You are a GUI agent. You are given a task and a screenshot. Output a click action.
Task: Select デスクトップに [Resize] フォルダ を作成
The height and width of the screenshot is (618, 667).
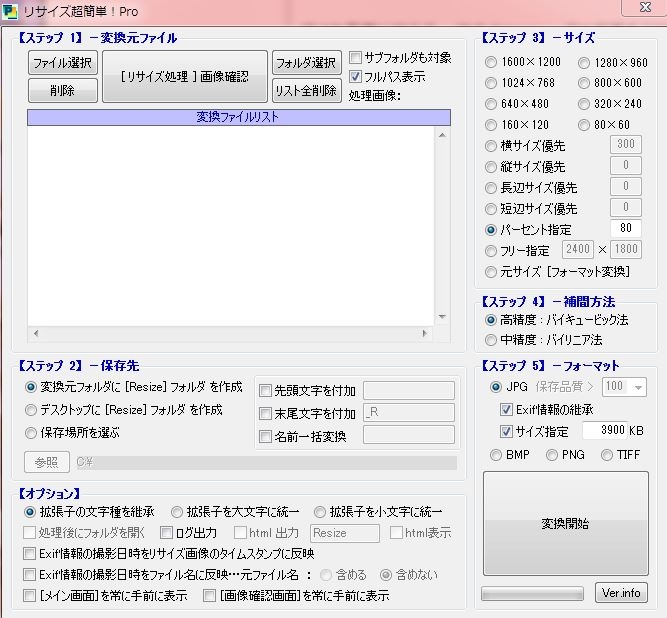click(31, 410)
